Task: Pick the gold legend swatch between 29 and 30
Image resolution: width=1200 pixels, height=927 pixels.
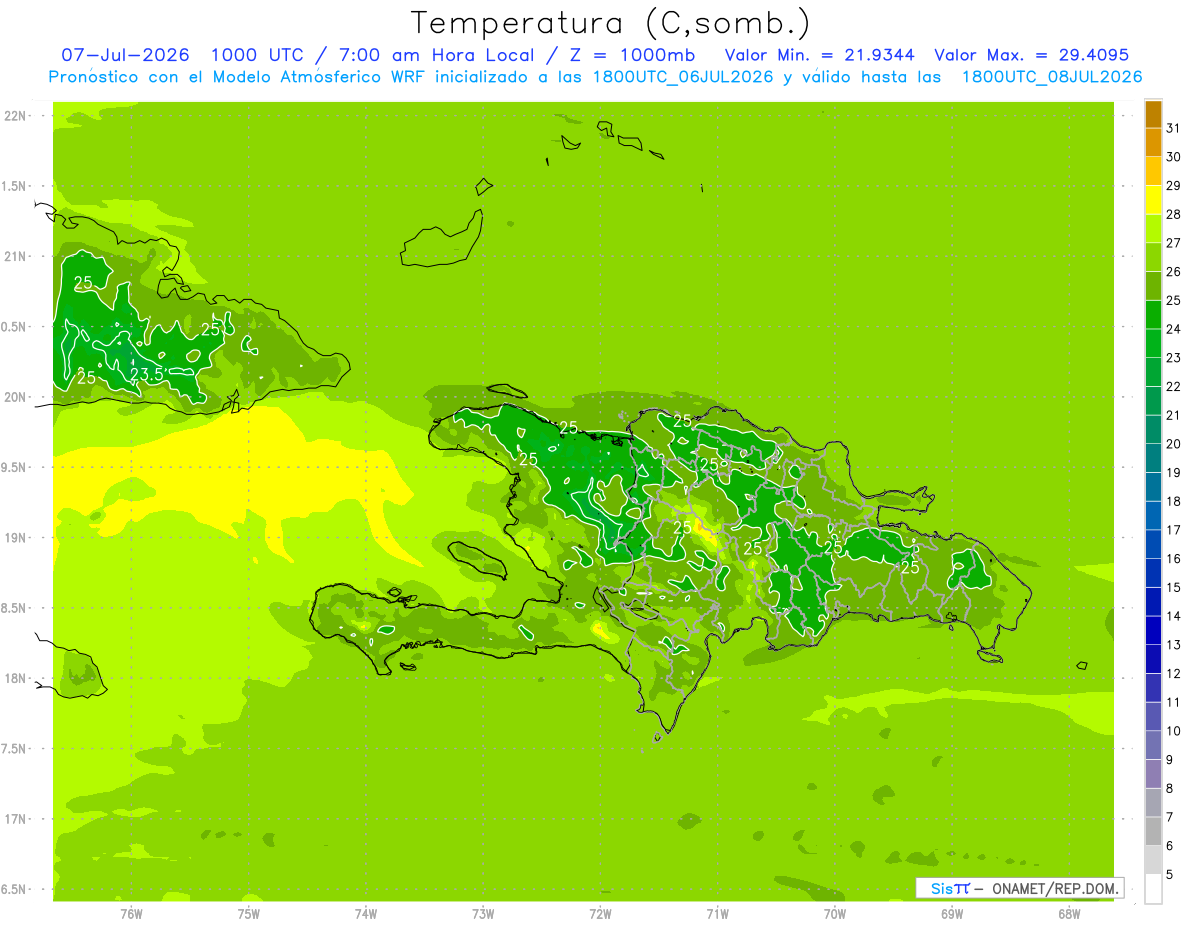Action: tap(1154, 171)
